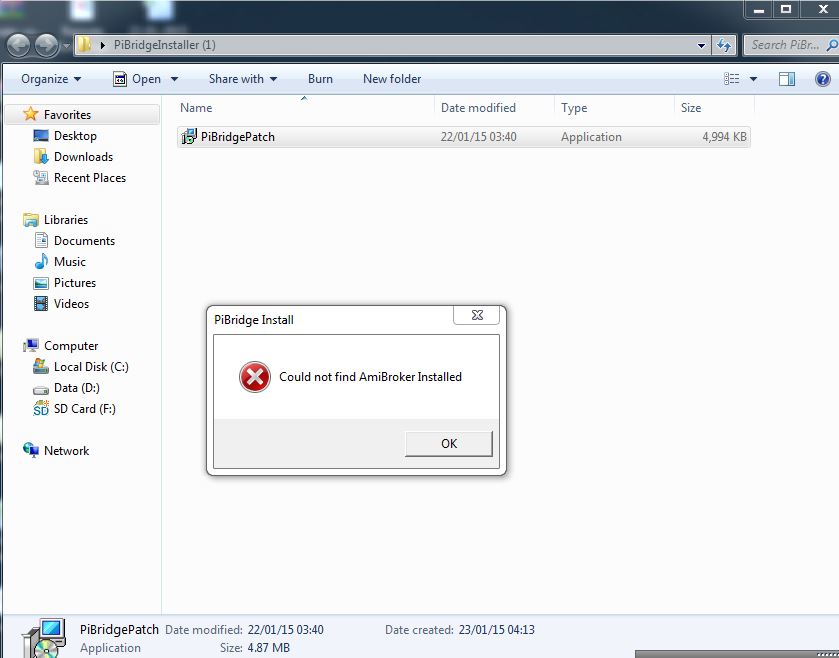839x658 pixels.
Task: Minimize the Explorer window
Action: 759,10
